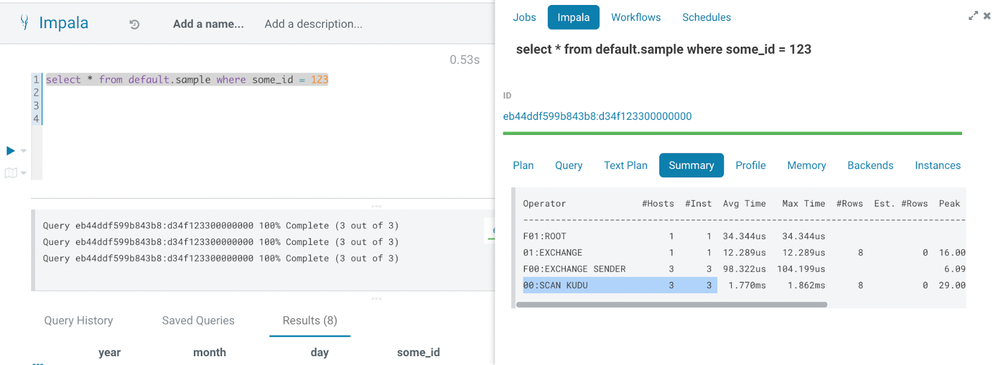Open execute options dropdown arrow
Image resolution: width=998 pixels, height=365 pixels.
pos(24,151)
